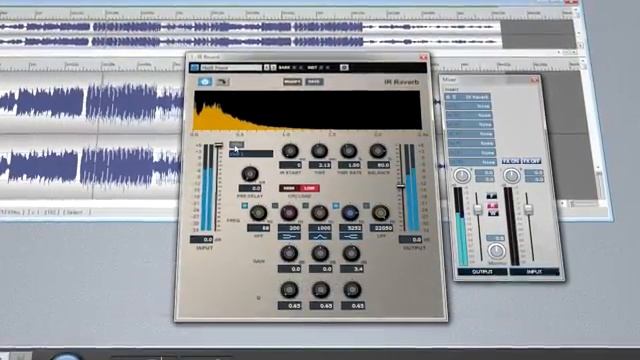Select the A compare slot on the preset bar
The height and width of the screenshot is (360, 640).
pos(267,67)
